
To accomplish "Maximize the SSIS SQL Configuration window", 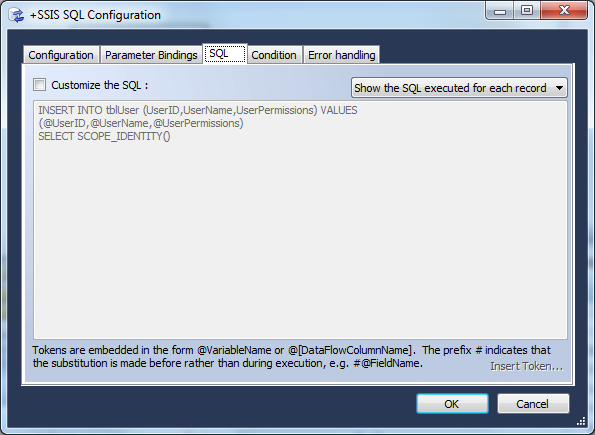I will (x=527, y=11).
